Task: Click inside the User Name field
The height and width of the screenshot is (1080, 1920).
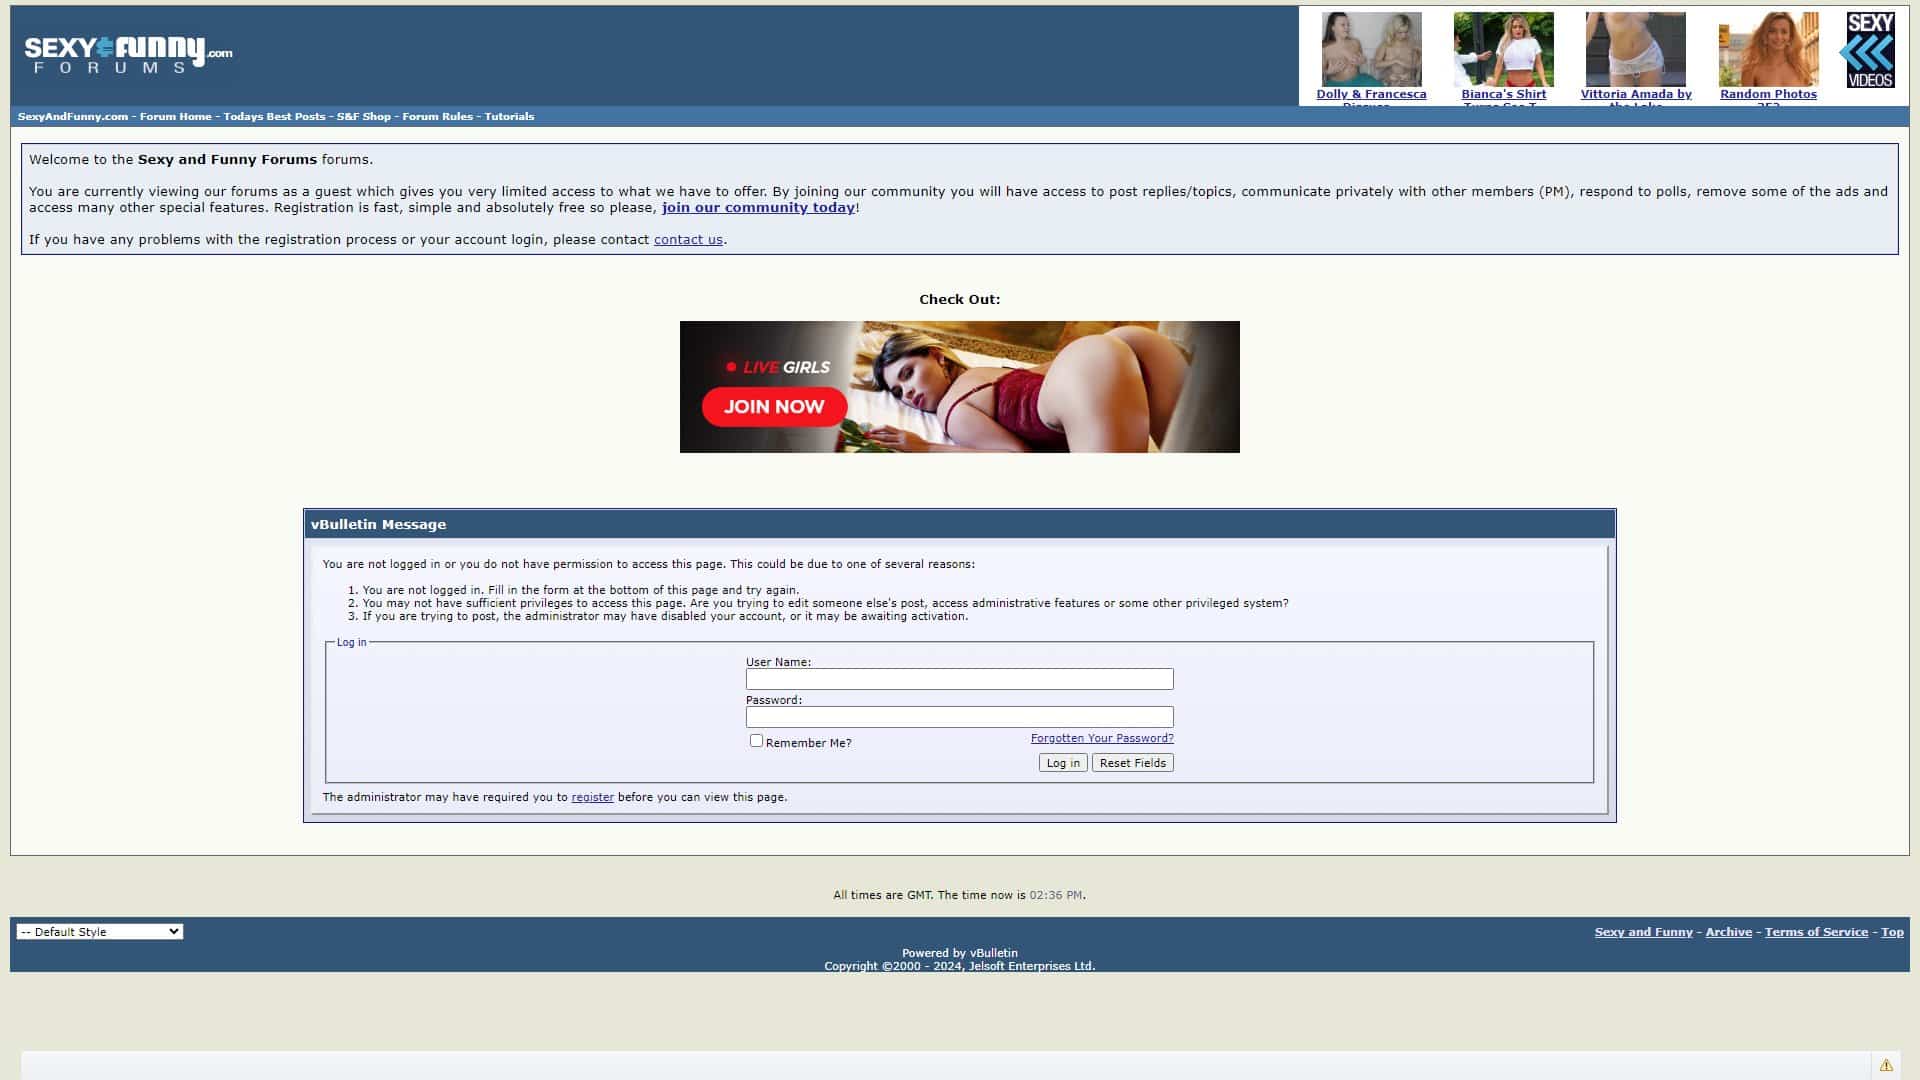Action: [959, 679]
